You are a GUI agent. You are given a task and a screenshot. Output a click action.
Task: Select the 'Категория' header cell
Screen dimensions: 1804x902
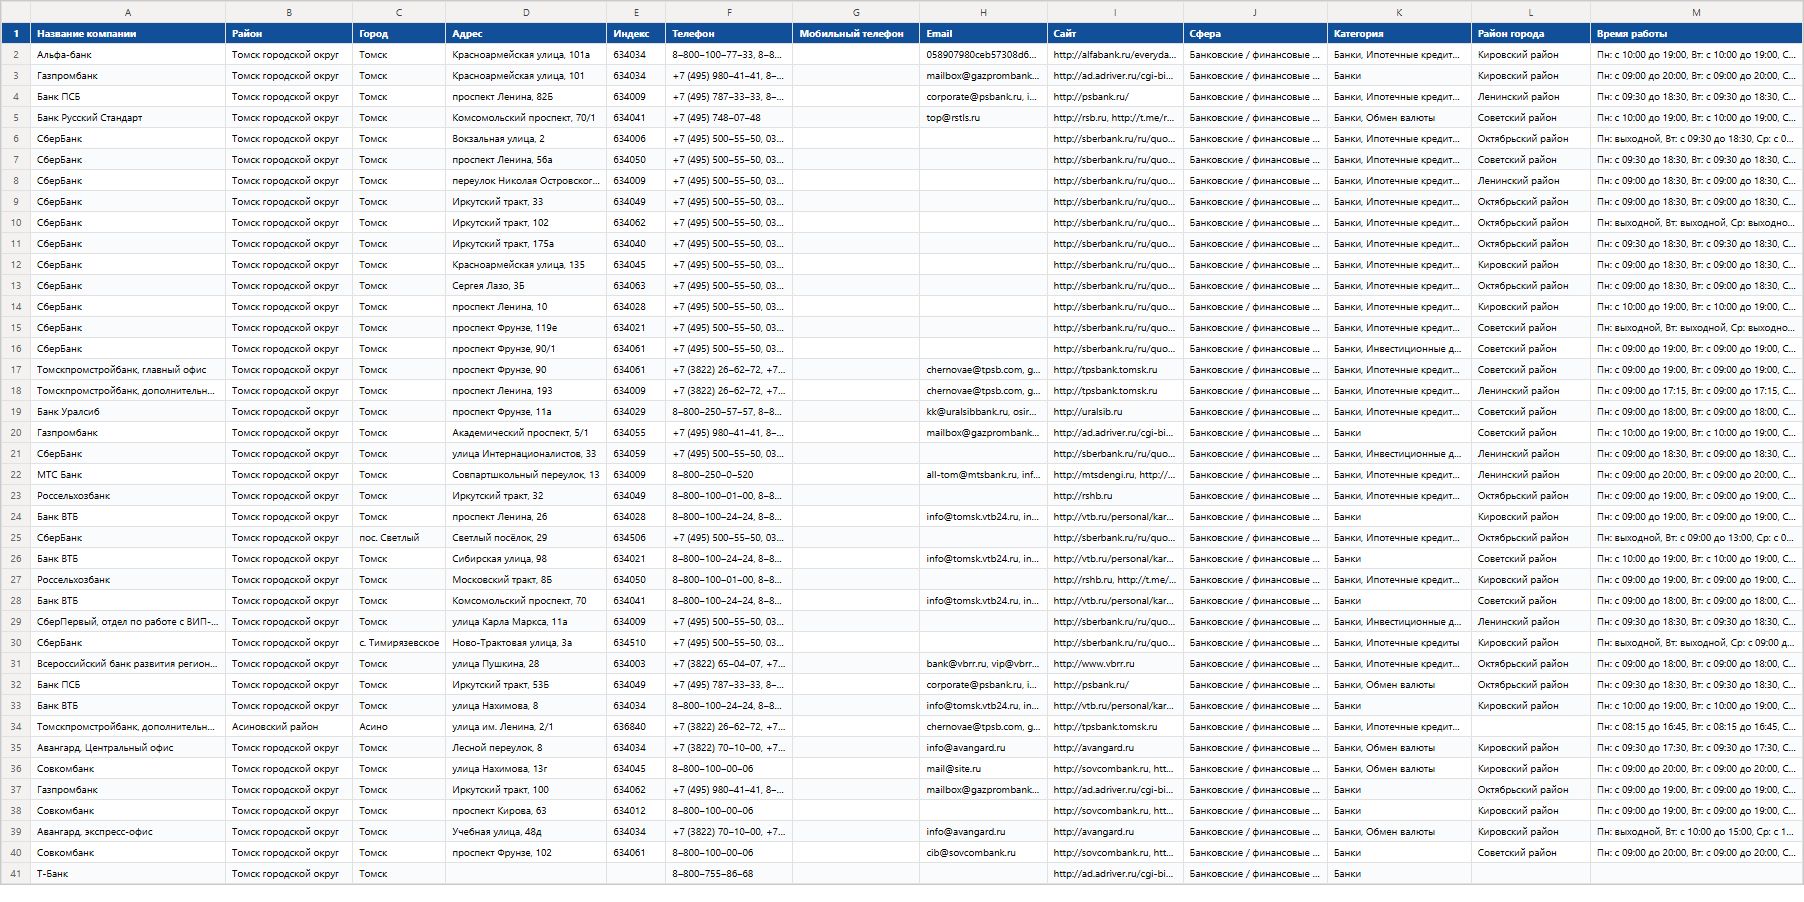[1399, 34]
